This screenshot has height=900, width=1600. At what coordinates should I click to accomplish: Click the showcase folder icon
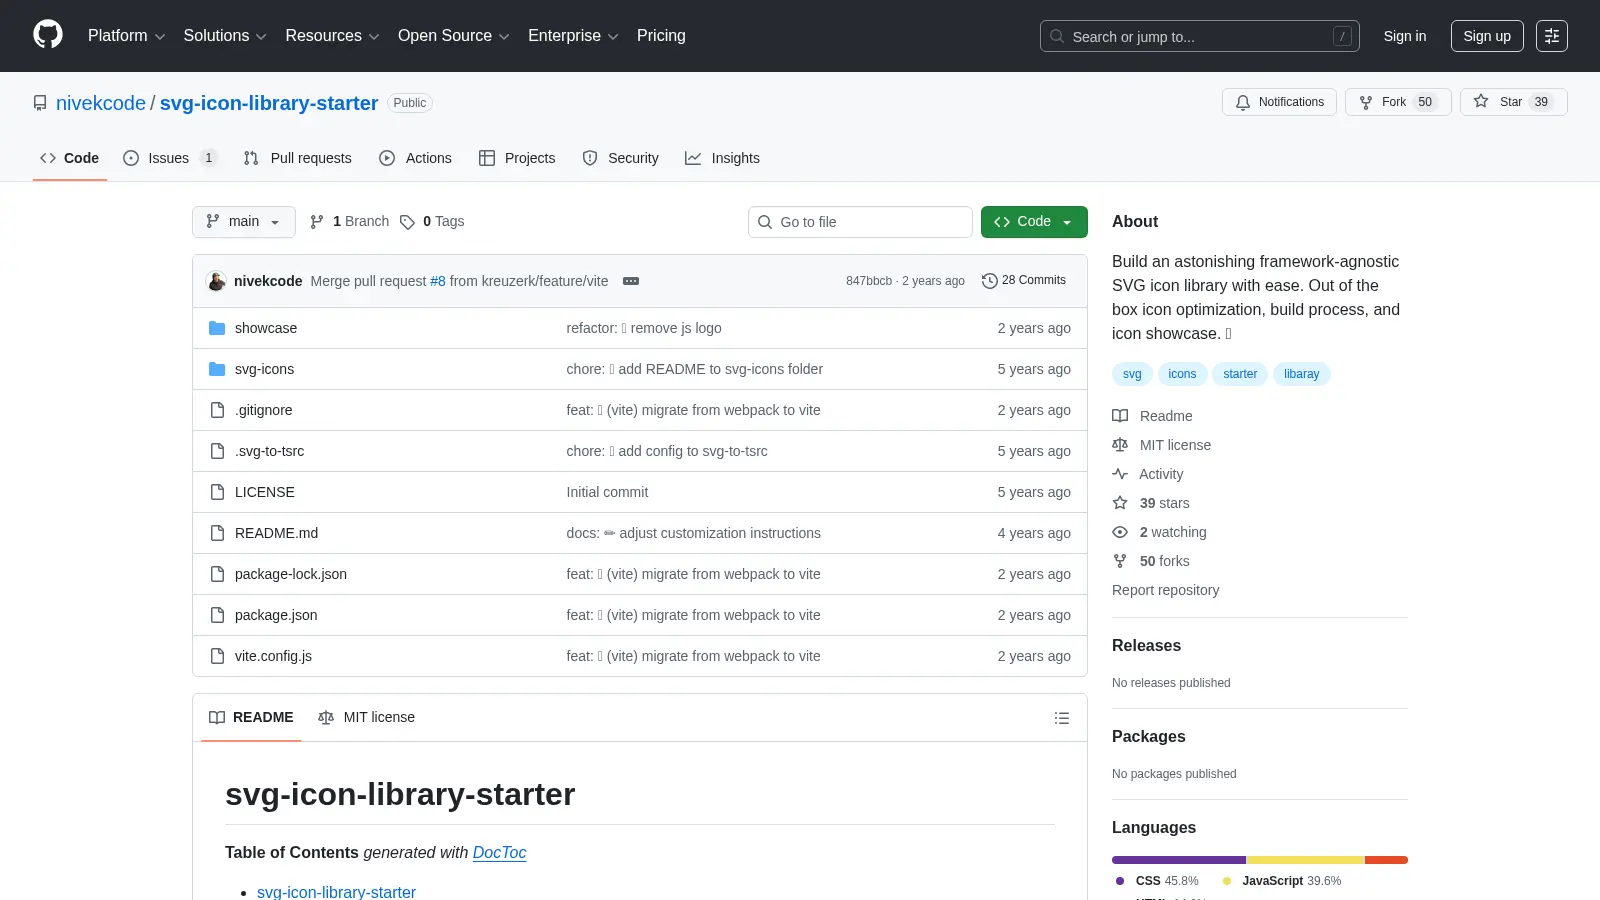(x=217, y=328)
